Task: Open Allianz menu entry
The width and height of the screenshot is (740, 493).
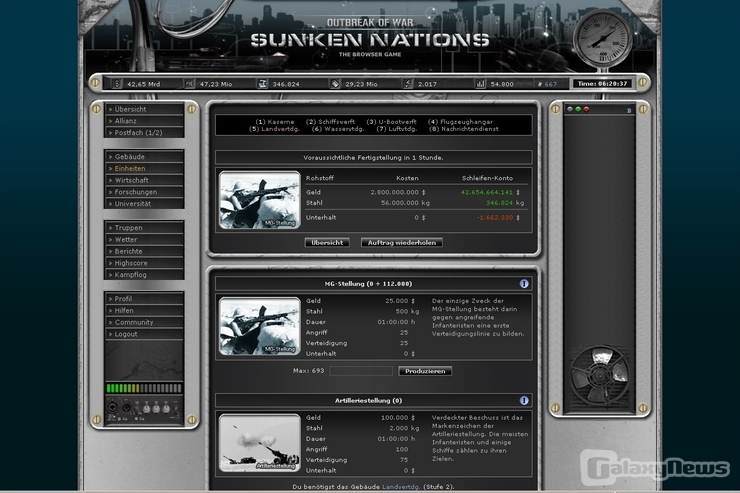Action: coord(144,121)
